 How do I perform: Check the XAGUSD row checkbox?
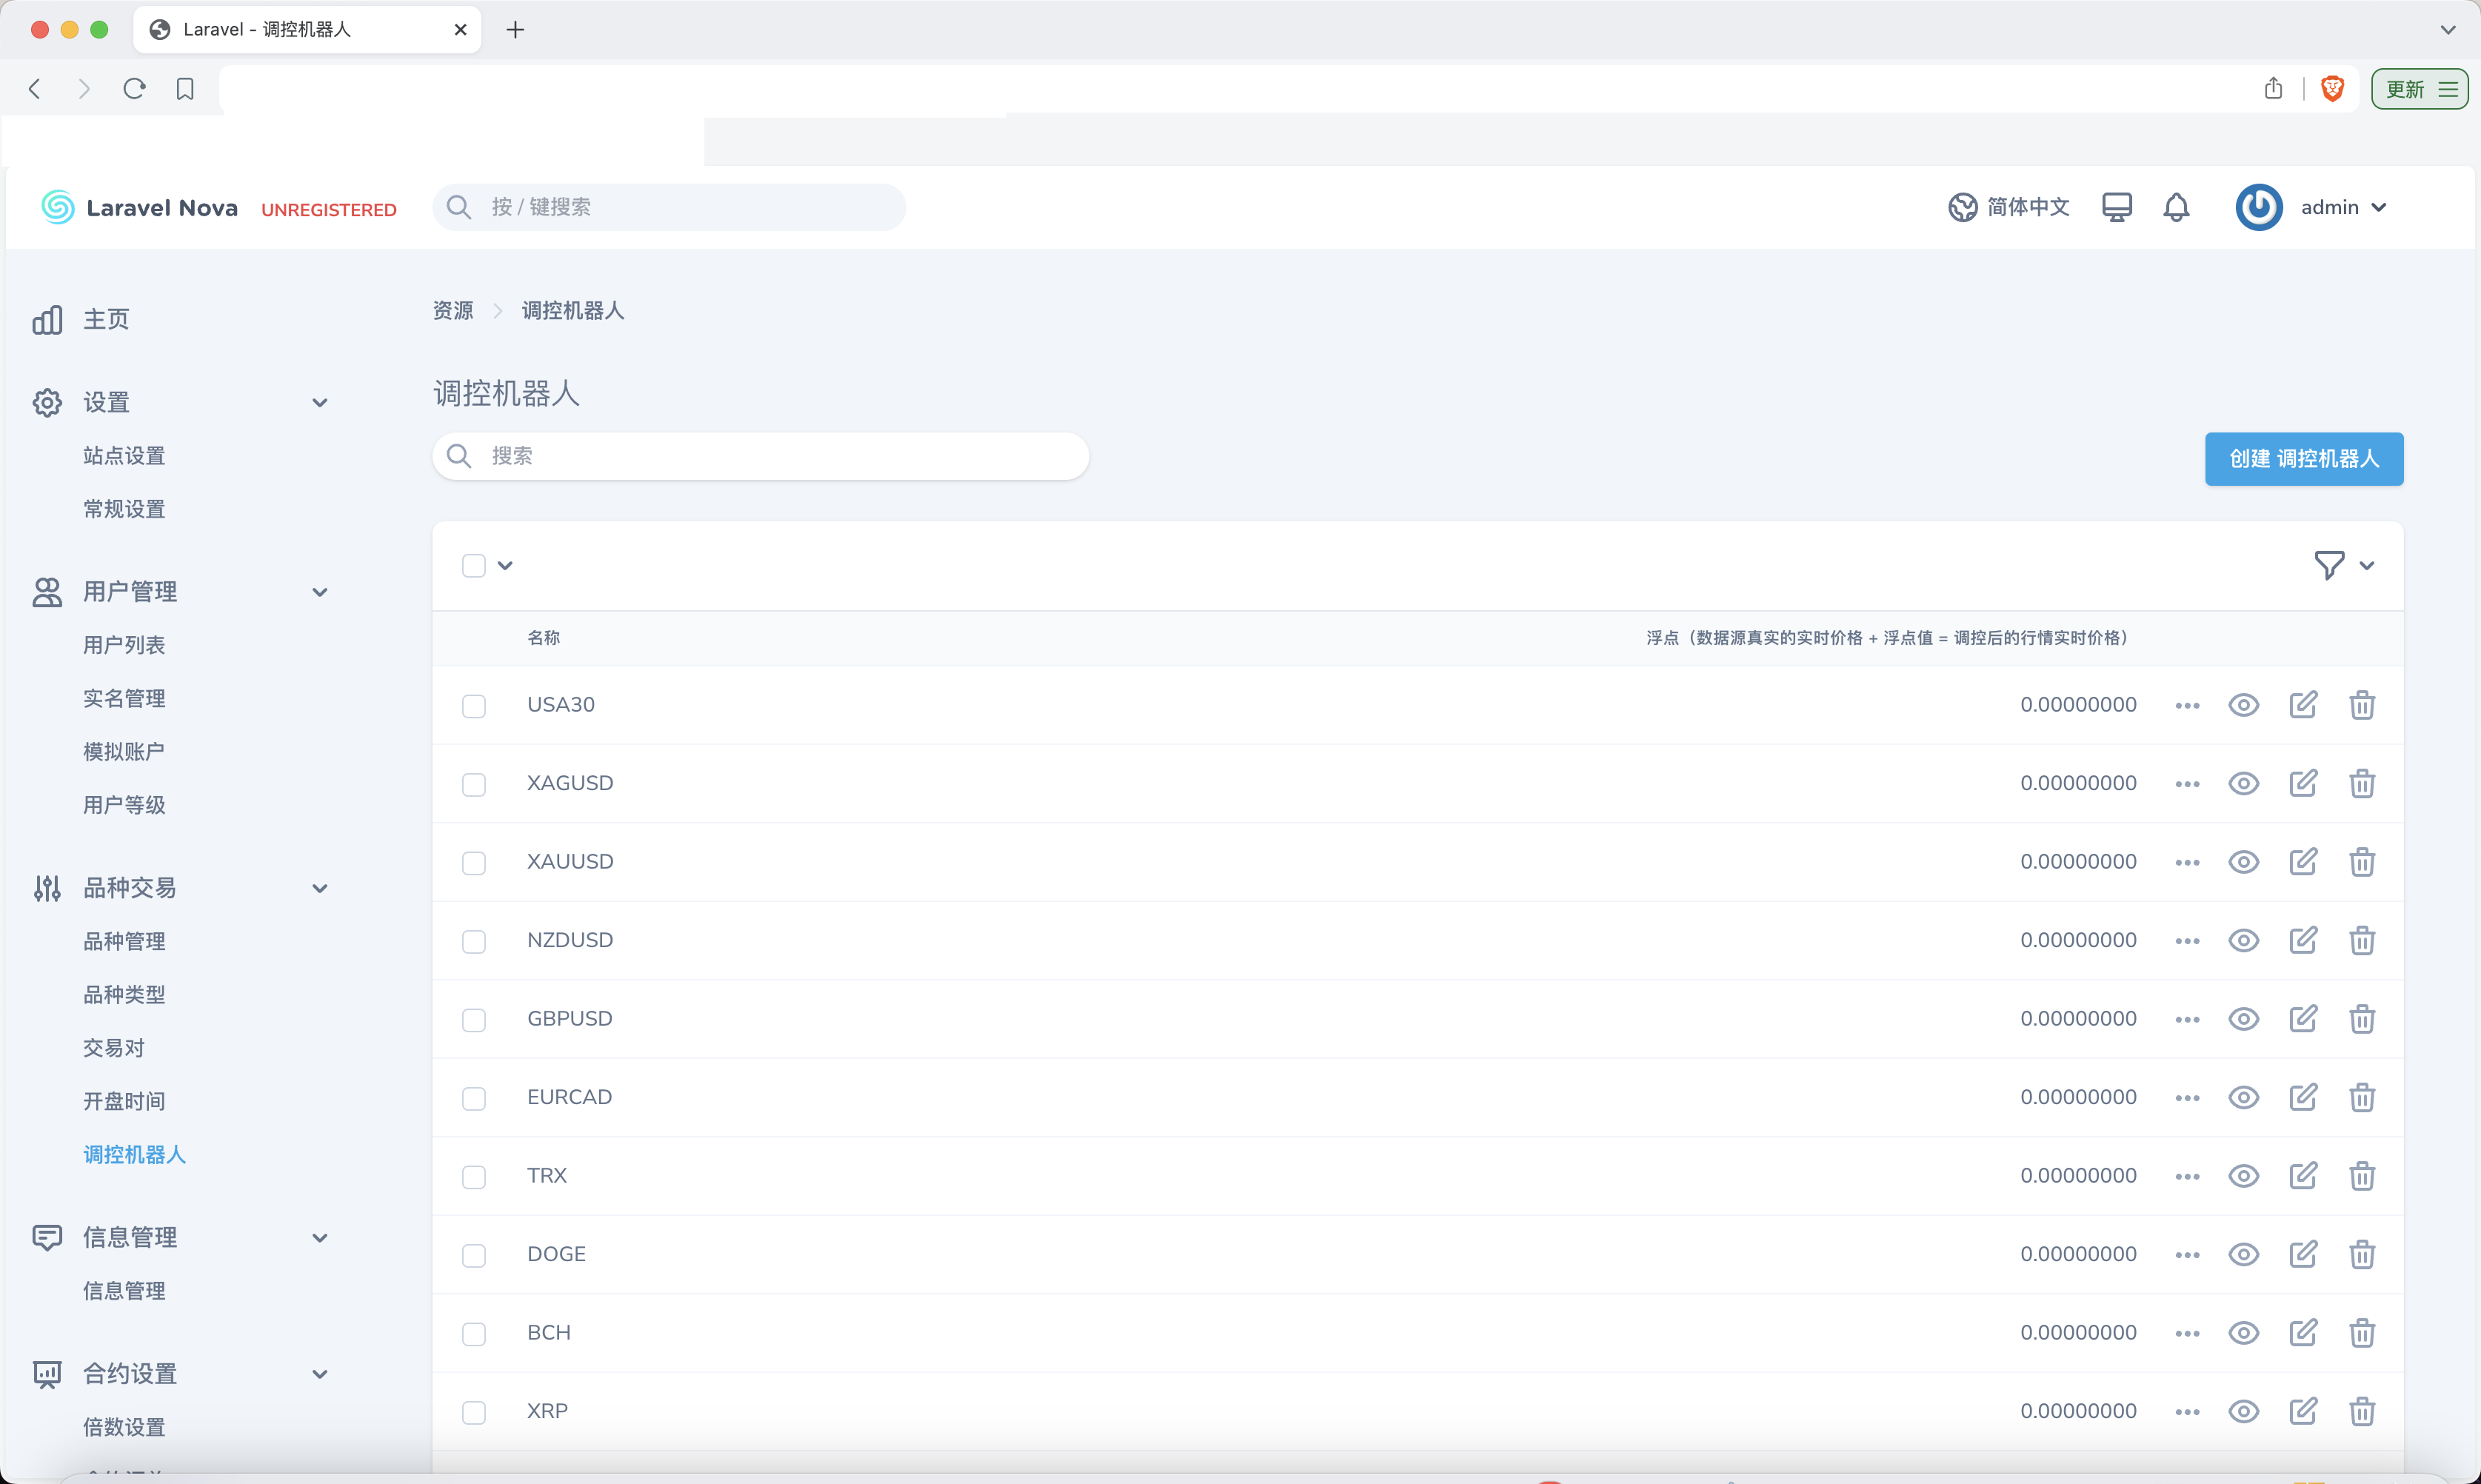[474, 784]
